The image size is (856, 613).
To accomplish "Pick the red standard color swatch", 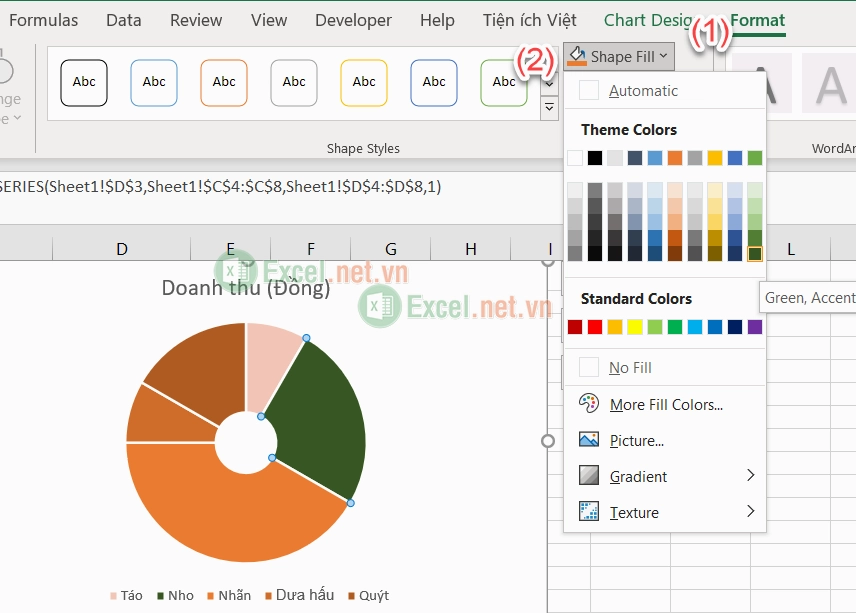I will click(x=595, y=327).
